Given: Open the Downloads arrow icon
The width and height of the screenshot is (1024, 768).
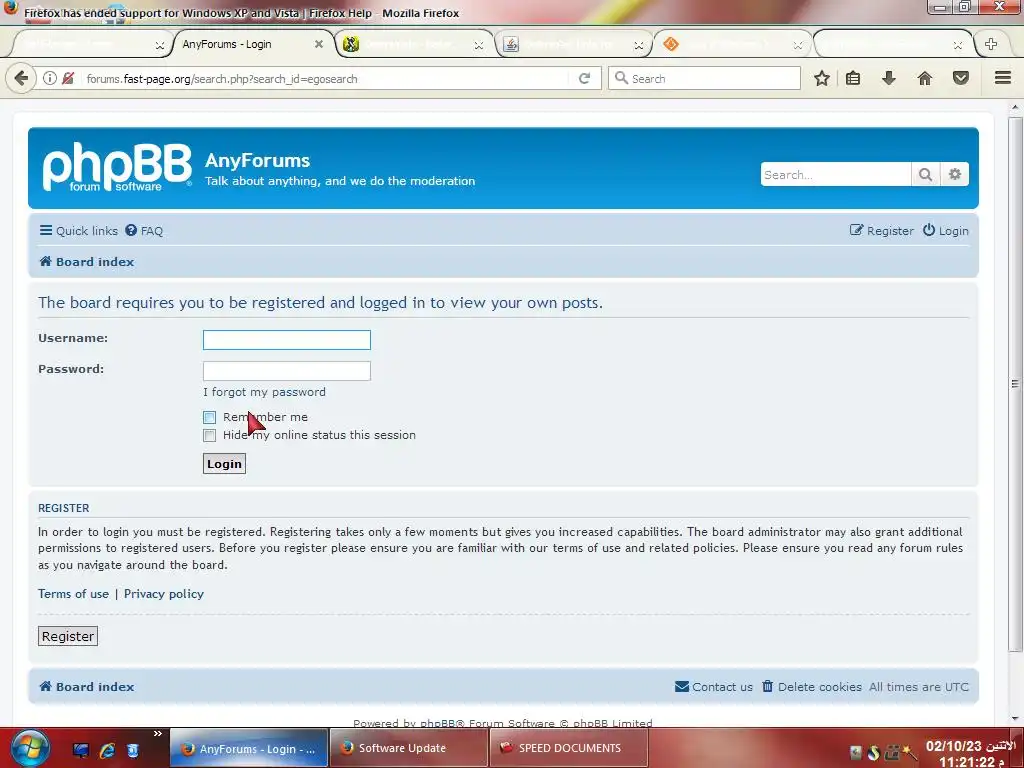Looking at the screenshot, I should tap(889, 78).
